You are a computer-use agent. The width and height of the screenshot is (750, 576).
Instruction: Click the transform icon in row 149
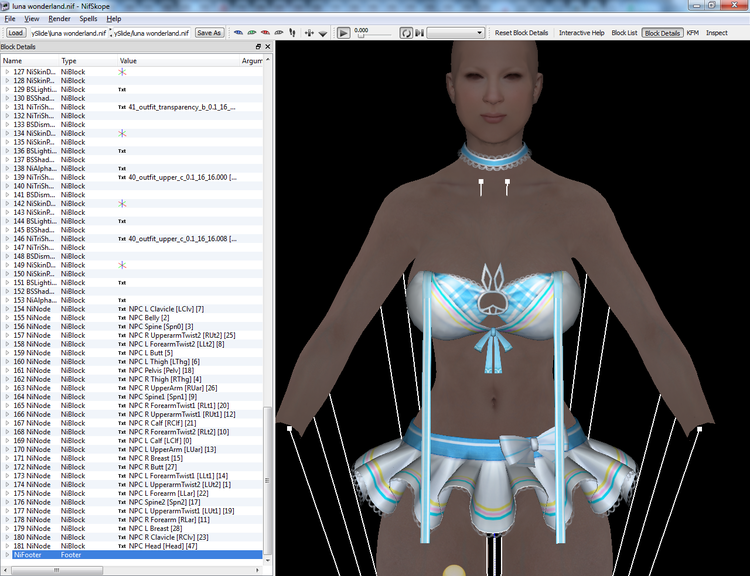coord(122,265)
